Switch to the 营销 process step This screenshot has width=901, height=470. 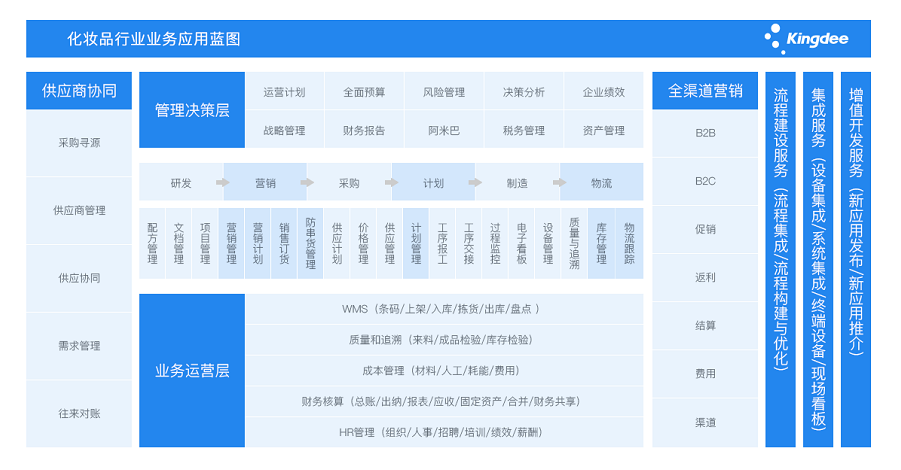[265, 183]
